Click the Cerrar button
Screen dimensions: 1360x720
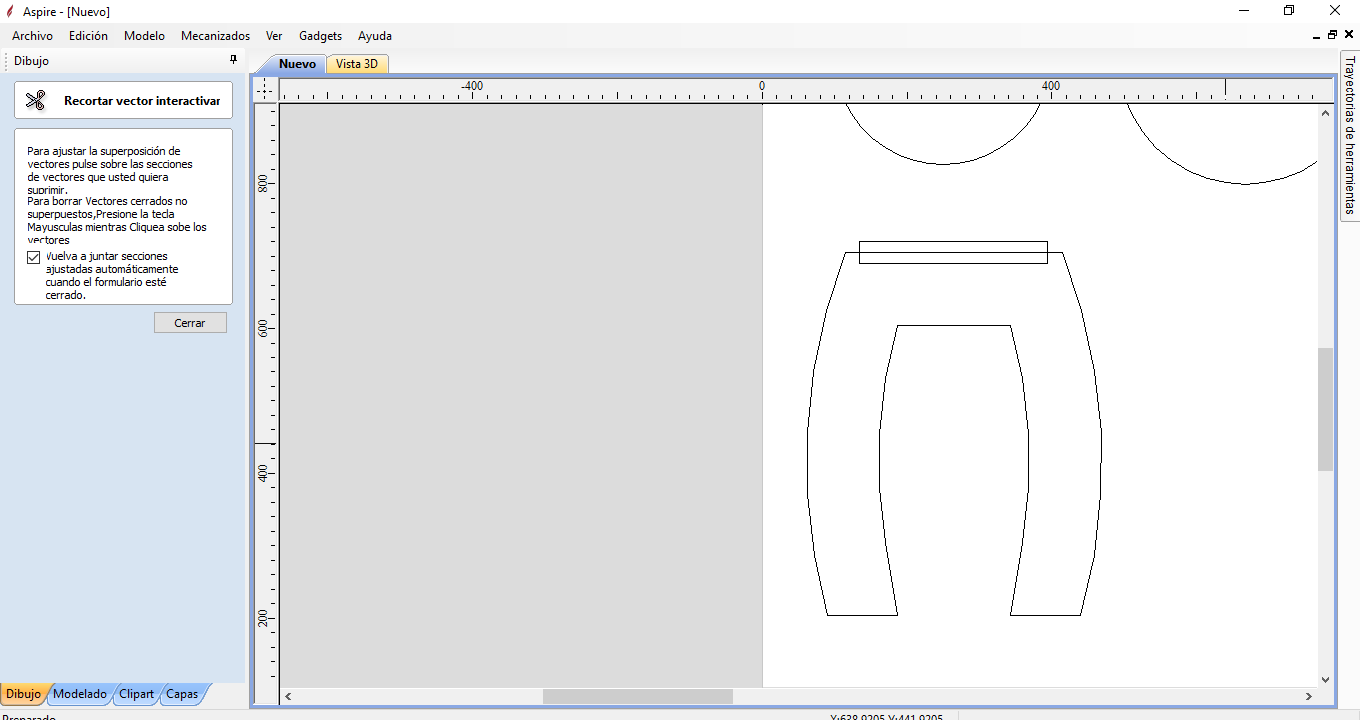coord(190,323)
